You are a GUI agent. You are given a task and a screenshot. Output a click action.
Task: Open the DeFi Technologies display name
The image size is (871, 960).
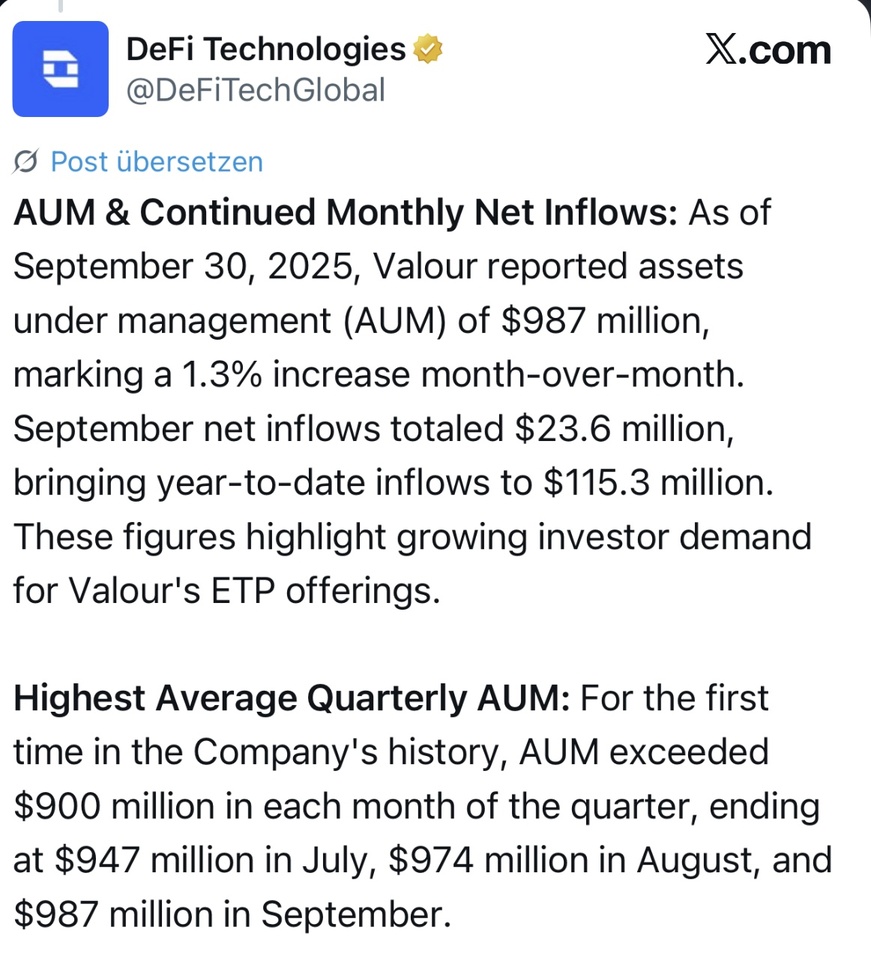point(266,49)
